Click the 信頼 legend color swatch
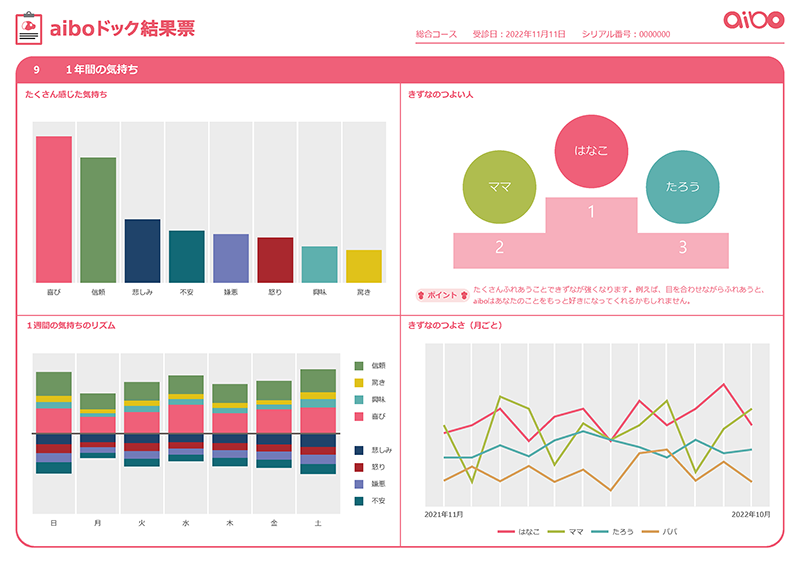 (x=360, y=365)
